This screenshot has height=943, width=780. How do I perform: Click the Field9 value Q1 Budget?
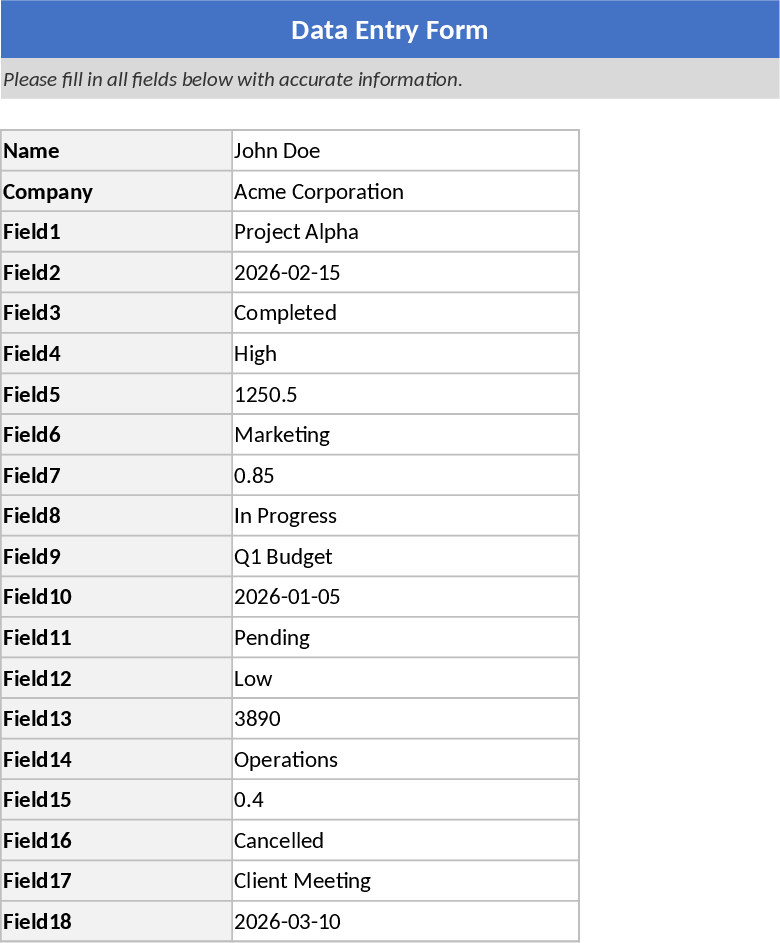[405, 557]
